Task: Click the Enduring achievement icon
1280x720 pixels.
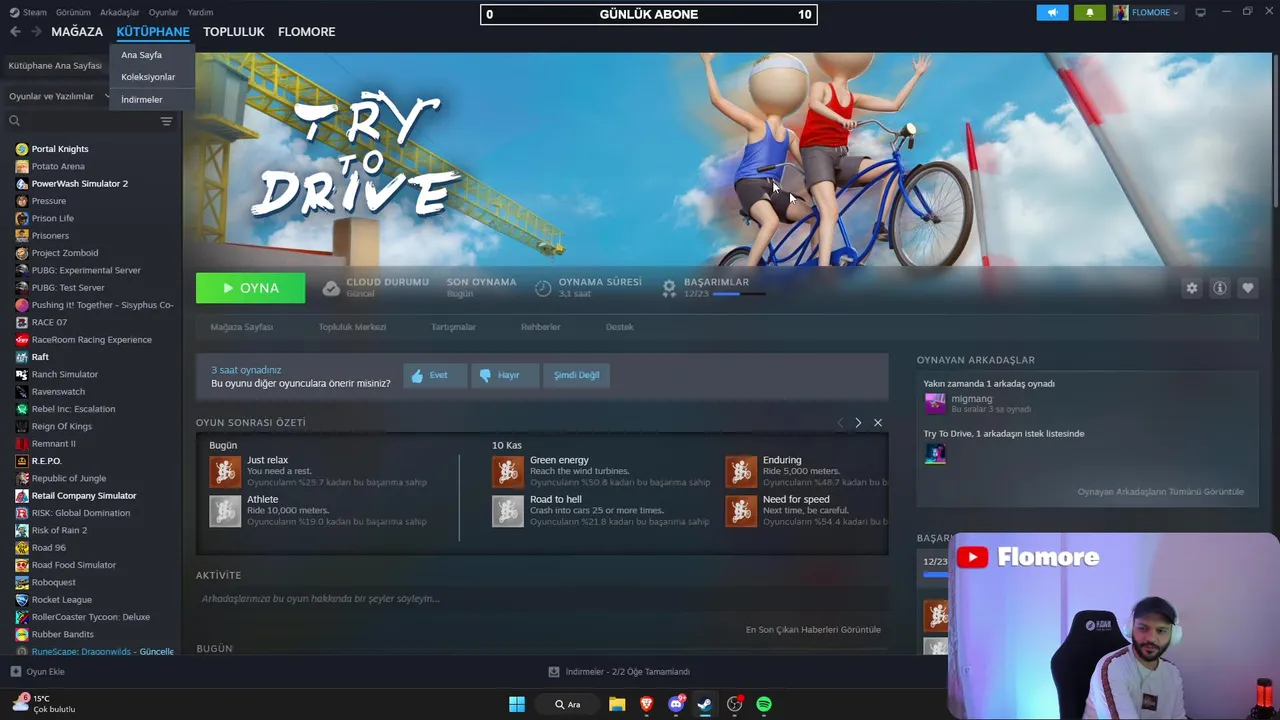Action: [741, 471]
